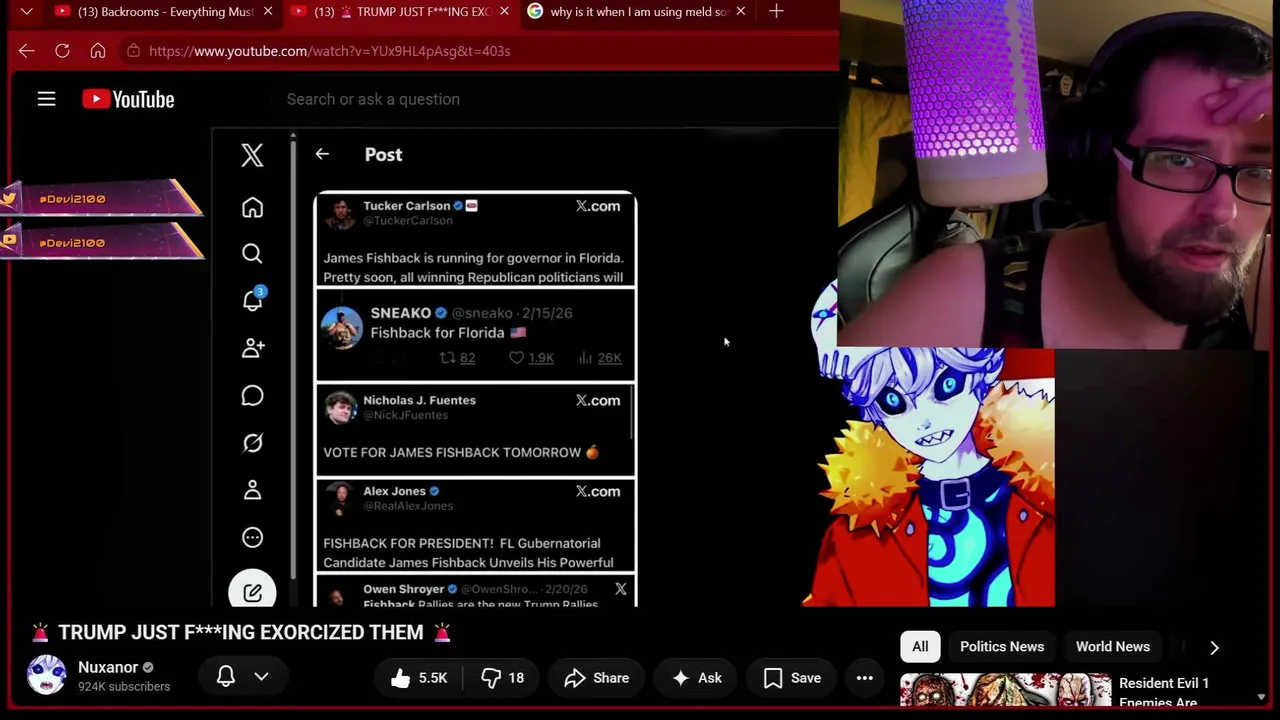This screenshot has height=720, width=1280.
Task: Click the Ask button
Action: pos(697,678)
